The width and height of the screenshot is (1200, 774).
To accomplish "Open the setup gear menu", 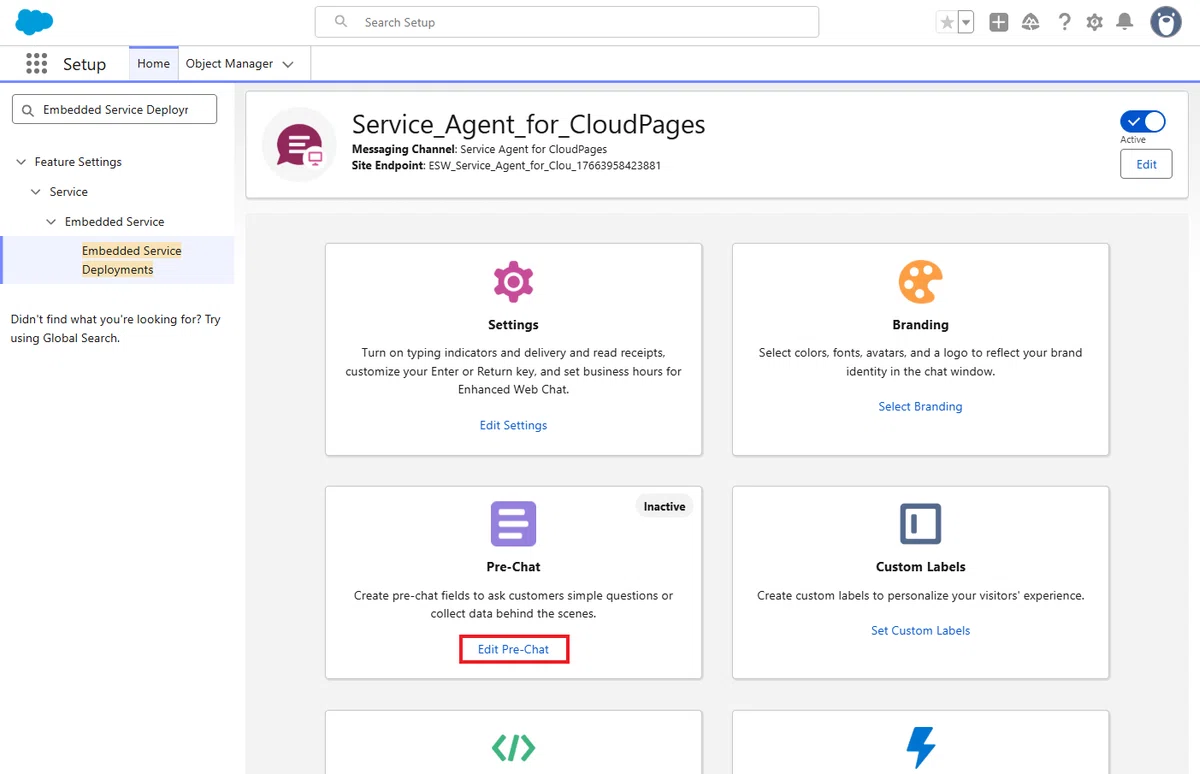I will [1095, 22].
